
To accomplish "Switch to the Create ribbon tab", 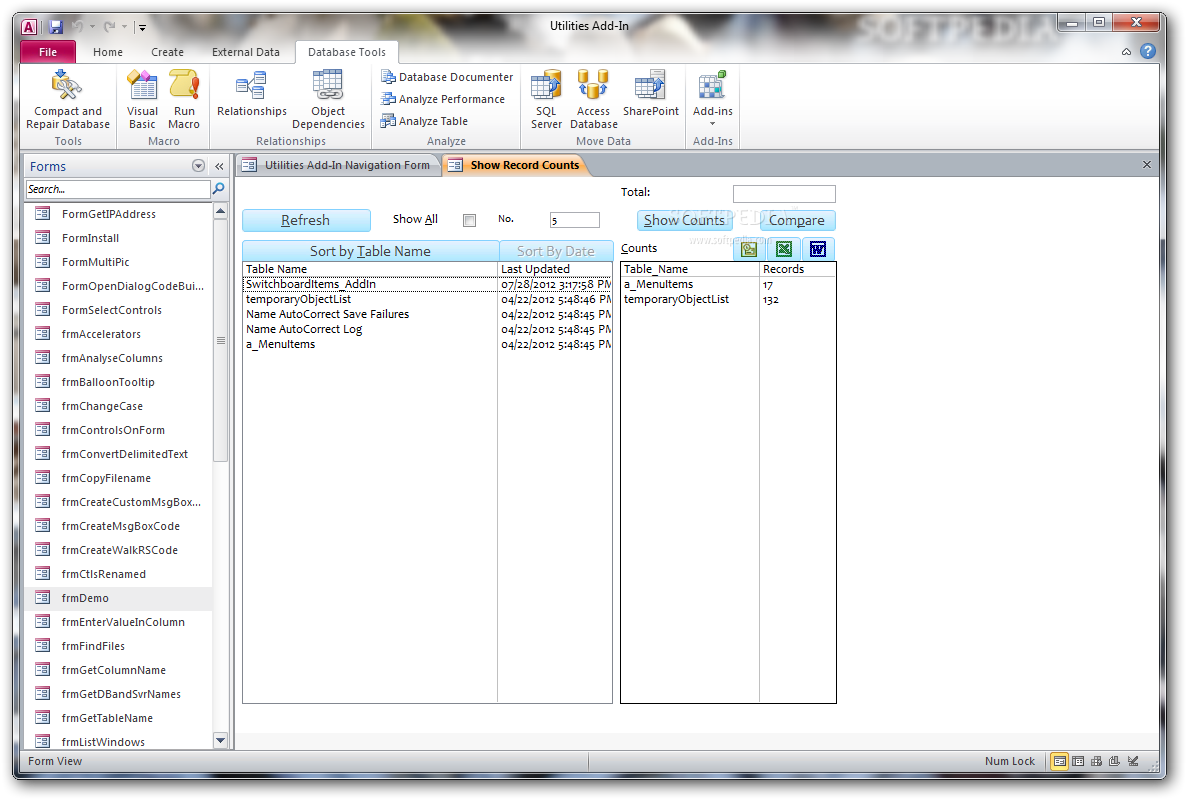I will point(167,52).
